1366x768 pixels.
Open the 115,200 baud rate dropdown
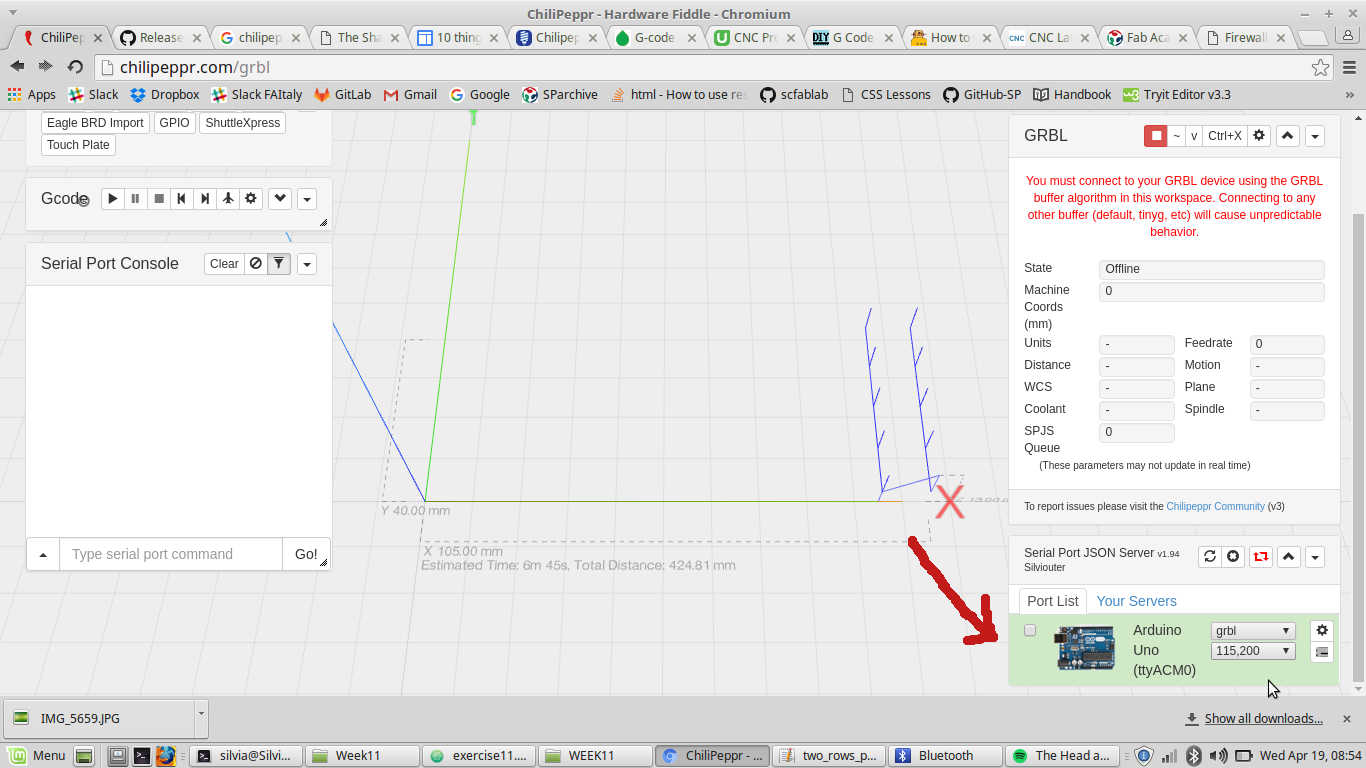(1253, 651)
